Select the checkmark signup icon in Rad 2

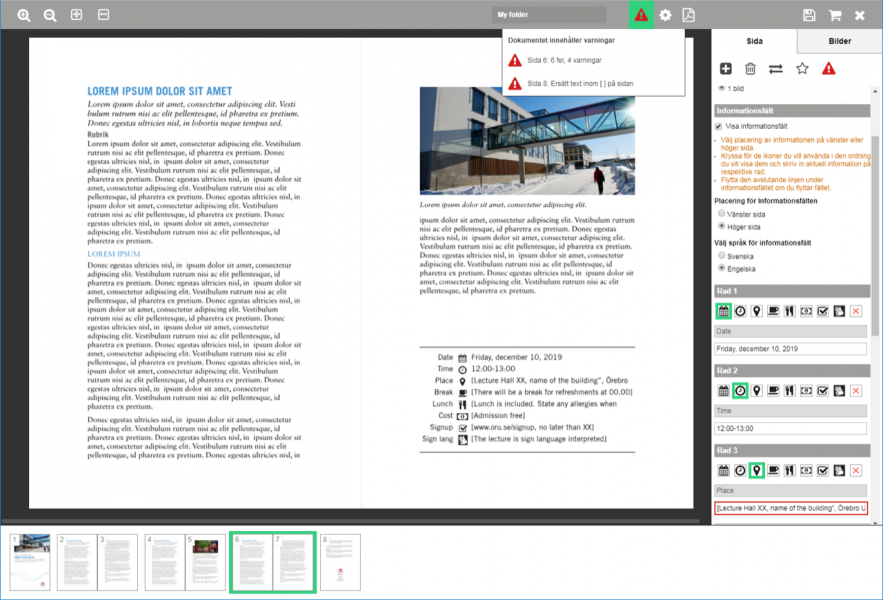click(x=823, y=390)
